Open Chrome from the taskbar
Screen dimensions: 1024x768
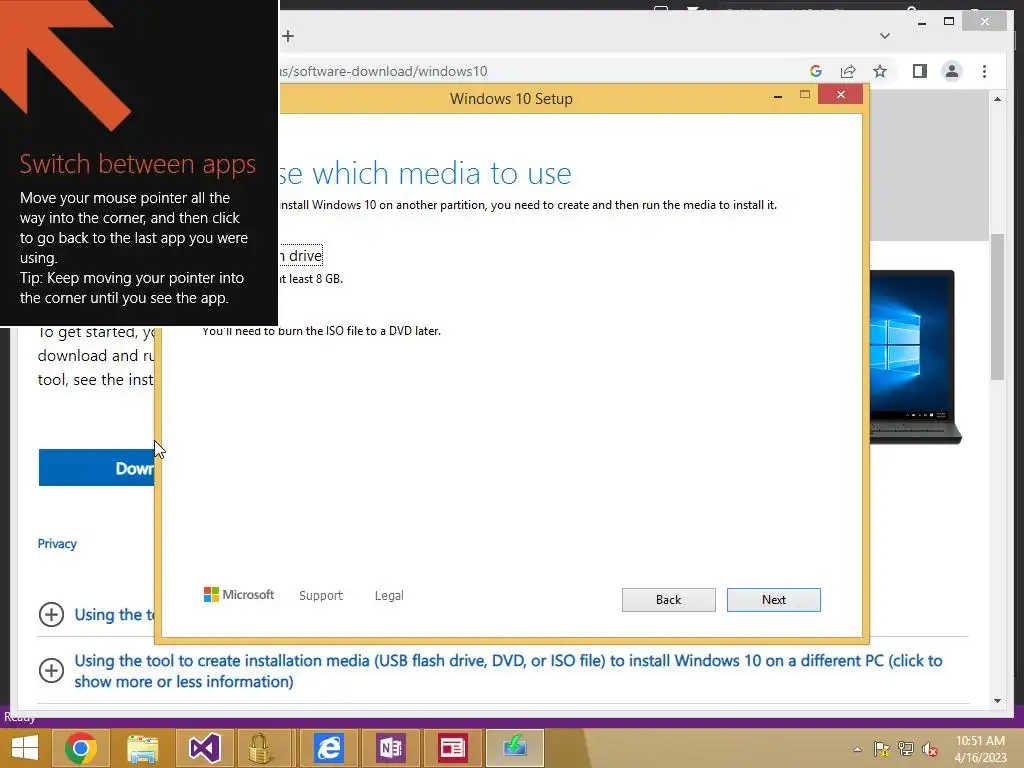81,748
